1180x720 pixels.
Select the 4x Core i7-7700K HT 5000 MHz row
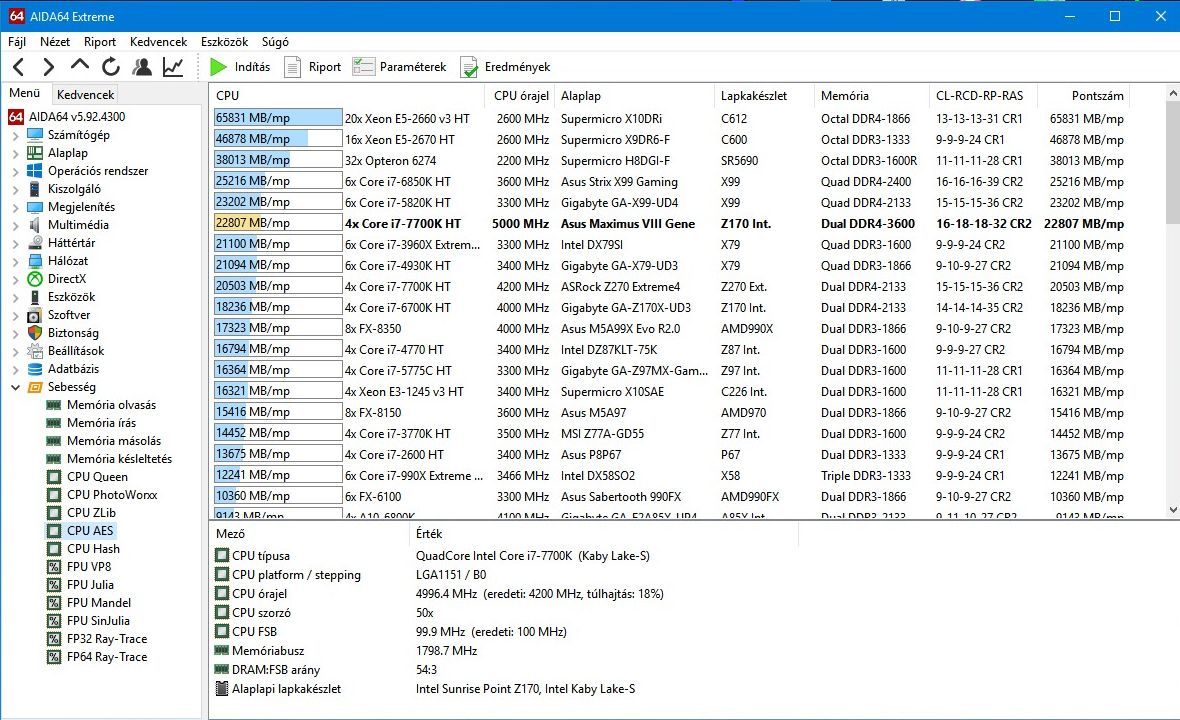coord(669,223)
